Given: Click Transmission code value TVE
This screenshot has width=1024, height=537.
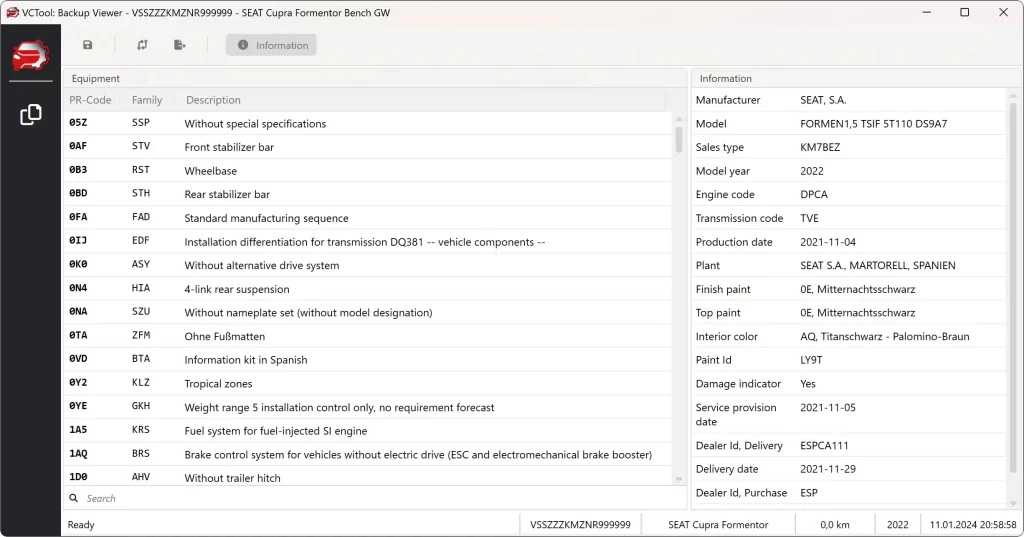Looking at the screenshot, I should 809,218.
